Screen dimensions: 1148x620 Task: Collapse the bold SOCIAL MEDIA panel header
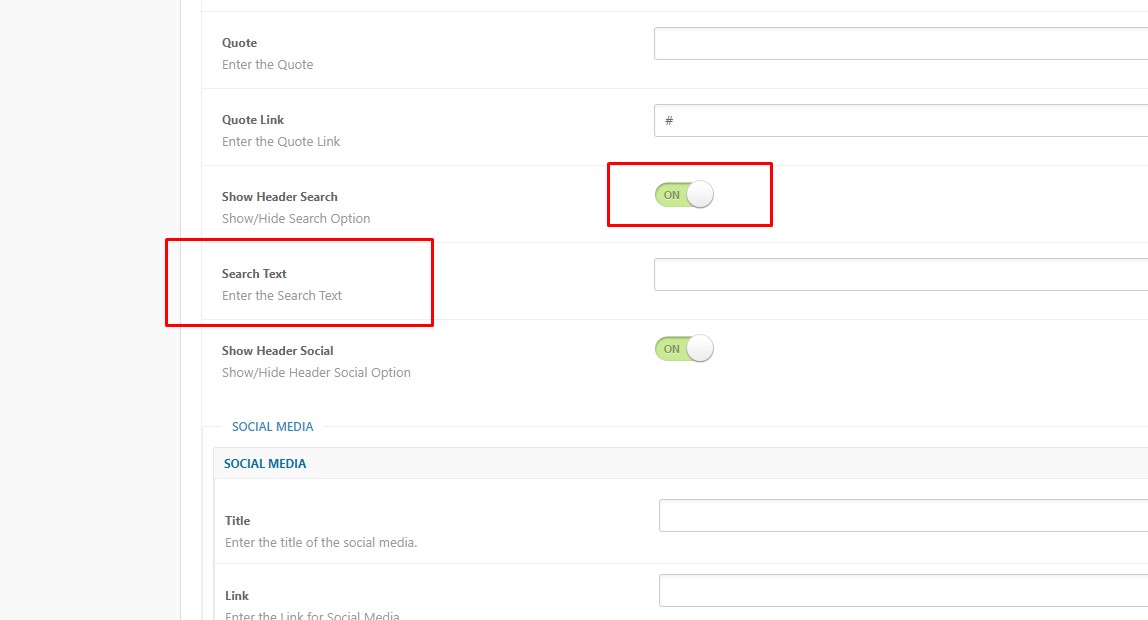265,464
